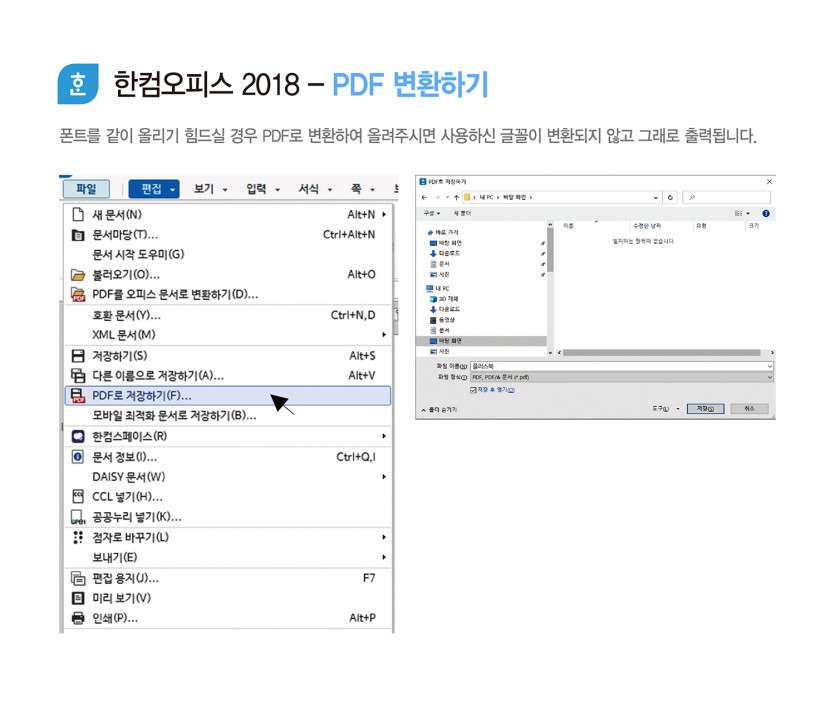Click the search field in save dialog
The image size is (835, 708).
[726, 197]
